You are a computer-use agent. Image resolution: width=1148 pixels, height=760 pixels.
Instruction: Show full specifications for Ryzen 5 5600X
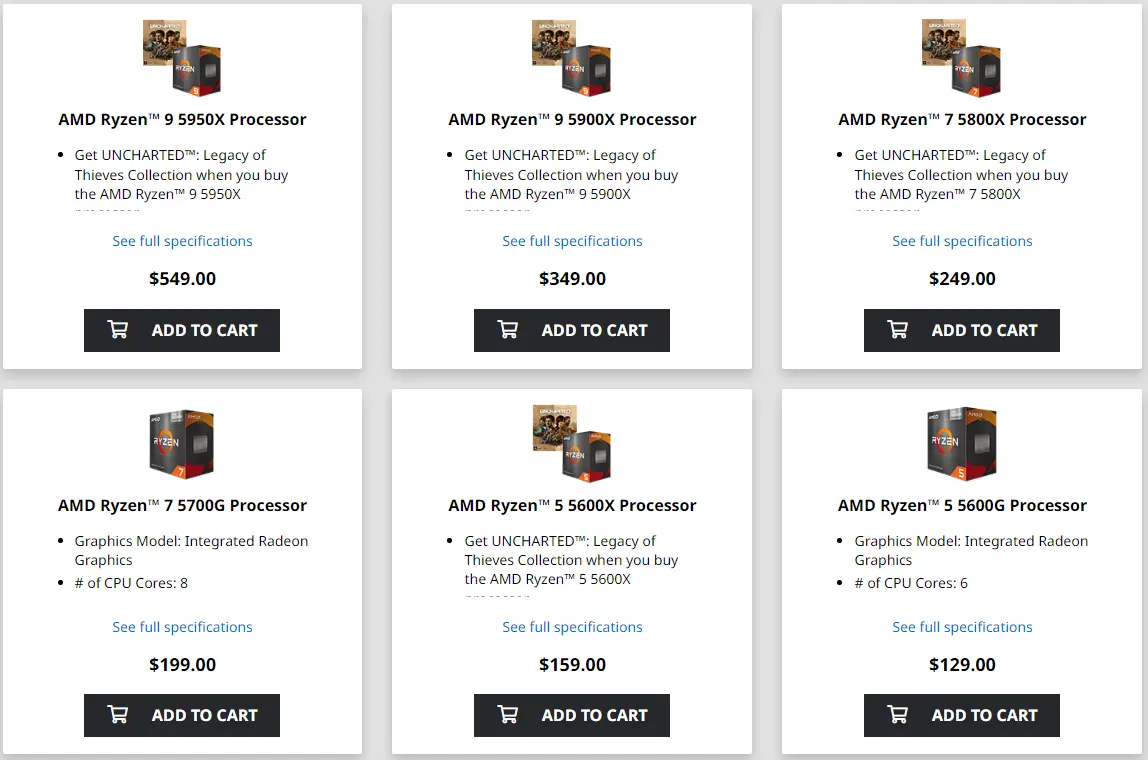click(x=572, y=627)
